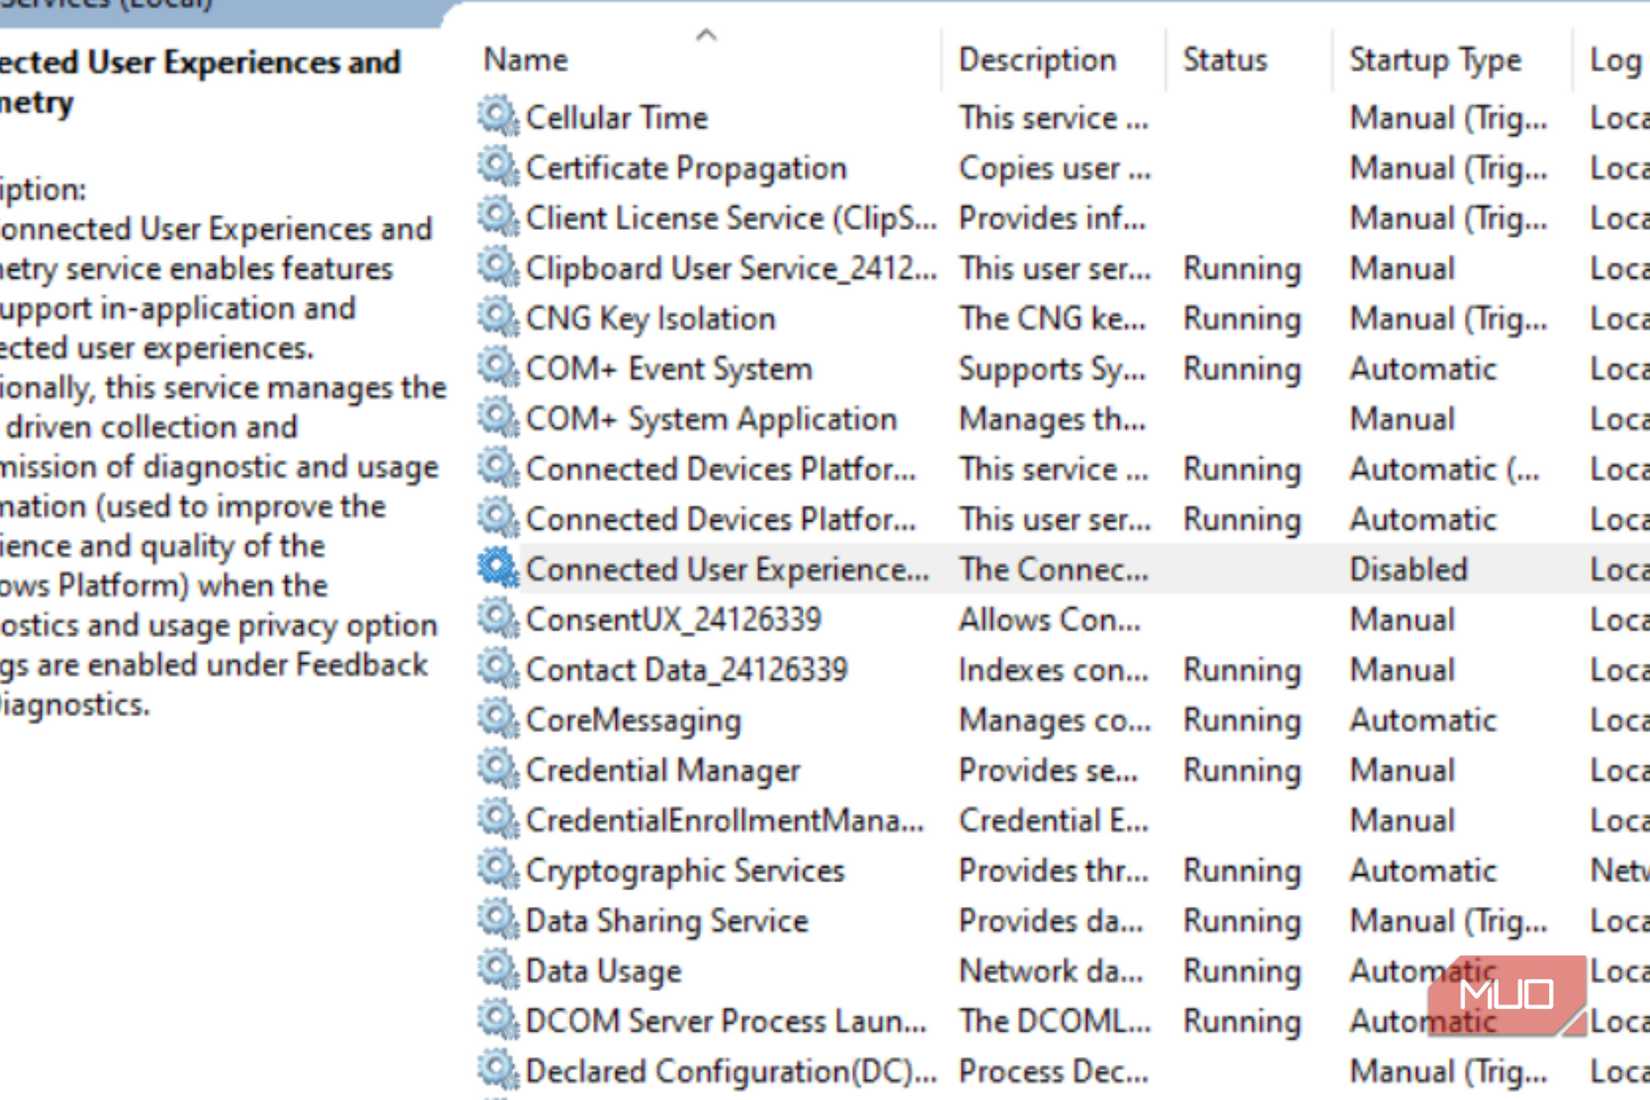Select the COM+ Event System service name
This screenshot has height=1100, width=1650.
tap(669, 368)
